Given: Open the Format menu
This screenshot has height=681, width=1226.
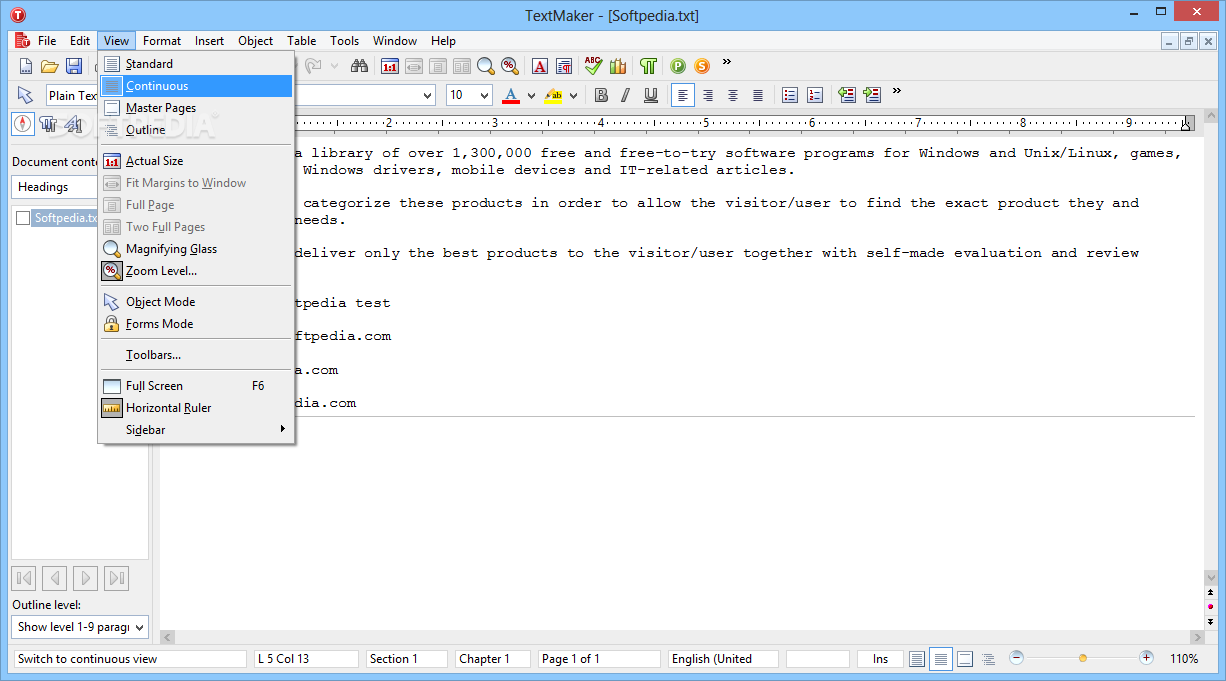Looking at the screenshot, I should tap(162, 41).
